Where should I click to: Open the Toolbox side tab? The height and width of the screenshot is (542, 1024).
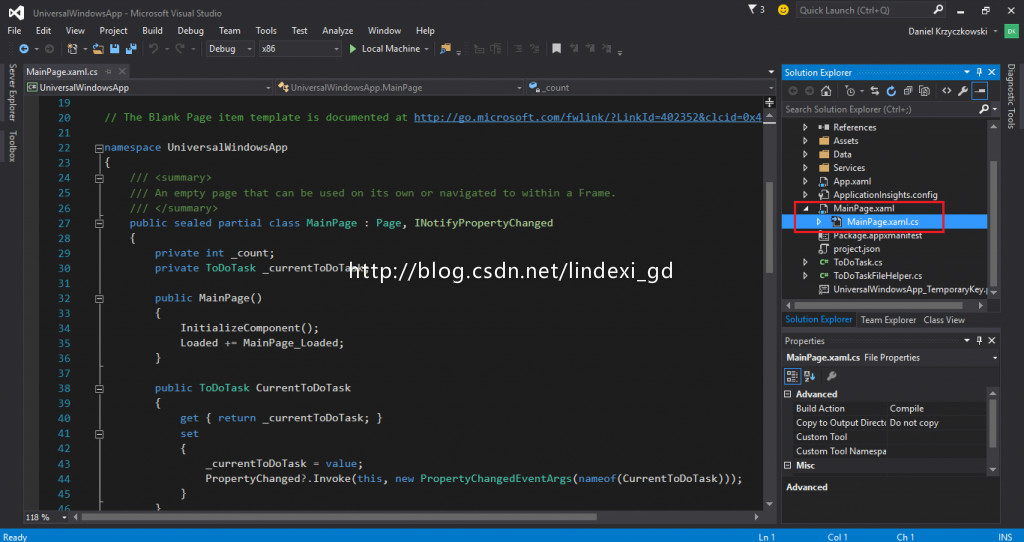point(12,146)
